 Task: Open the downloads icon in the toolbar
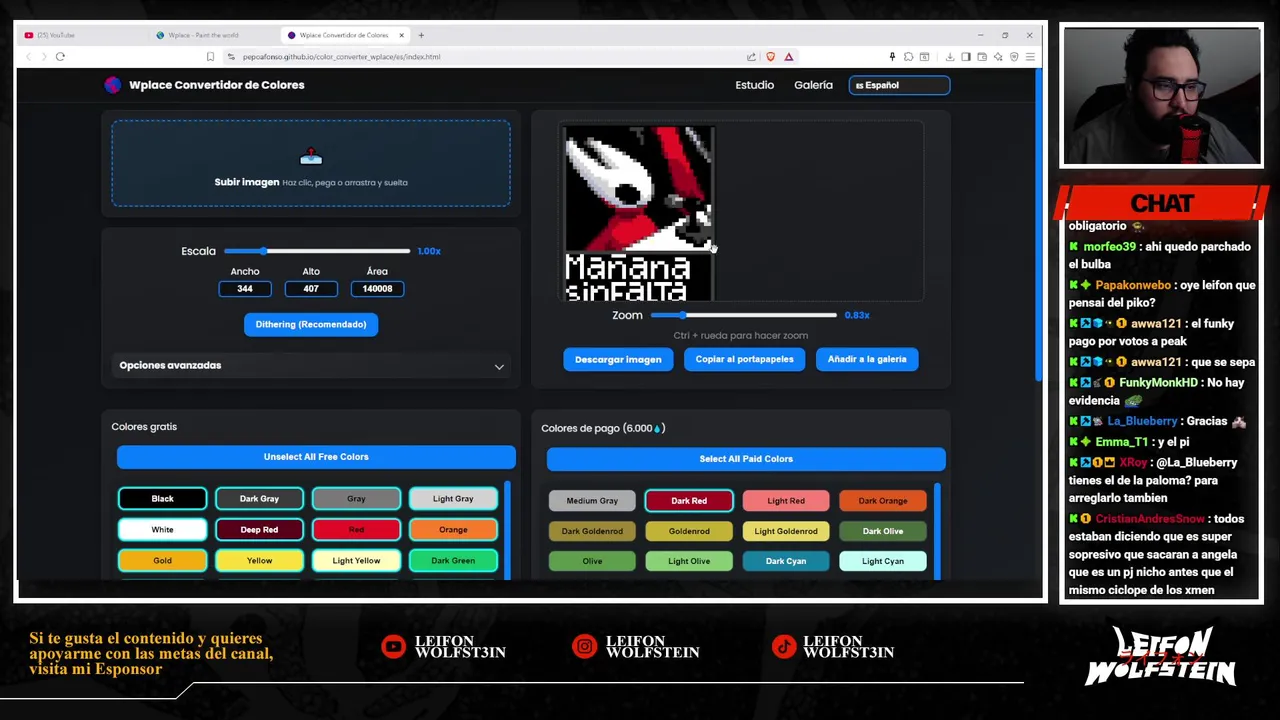tap(949, 57)
